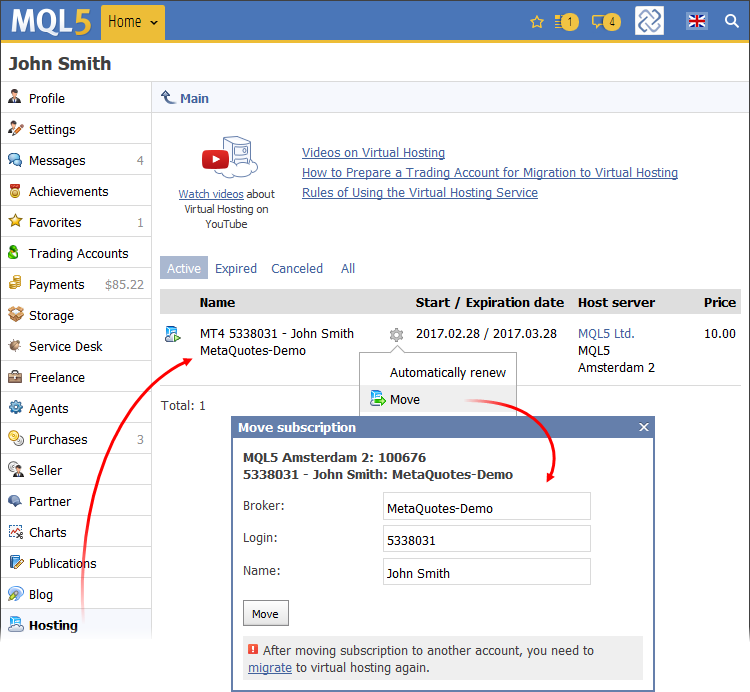Open How to Prepare a Trading Account link
Image resolution: width=750 pixels, height=692 pixels.
[490, 173]
